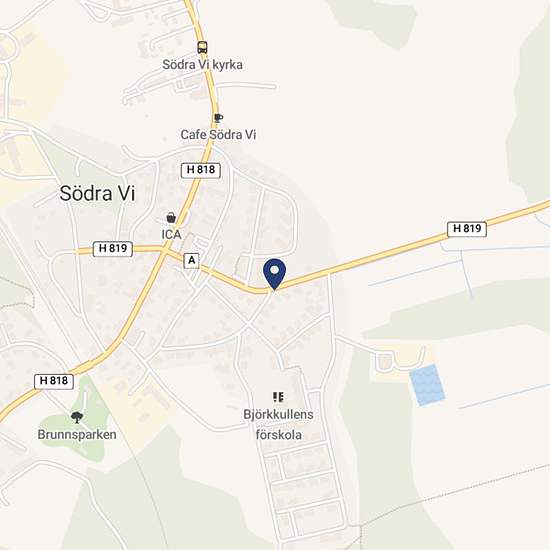Click the square A road marker
This screenshot has height=550, width=550.
(192, 261)
